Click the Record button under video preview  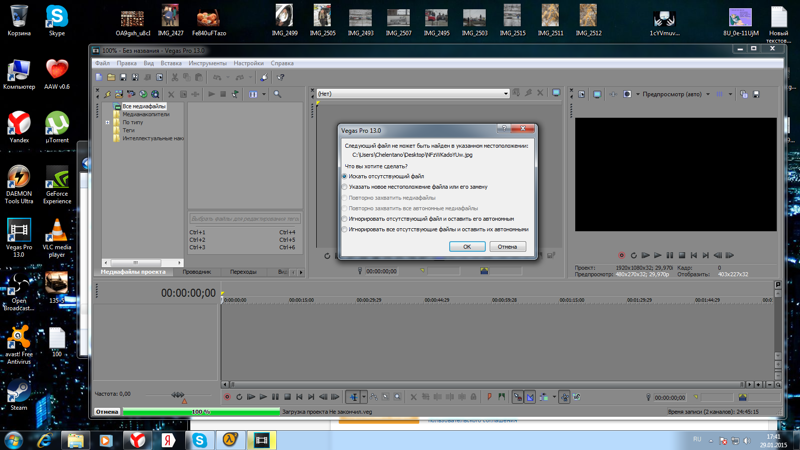(x=621, y=255)
